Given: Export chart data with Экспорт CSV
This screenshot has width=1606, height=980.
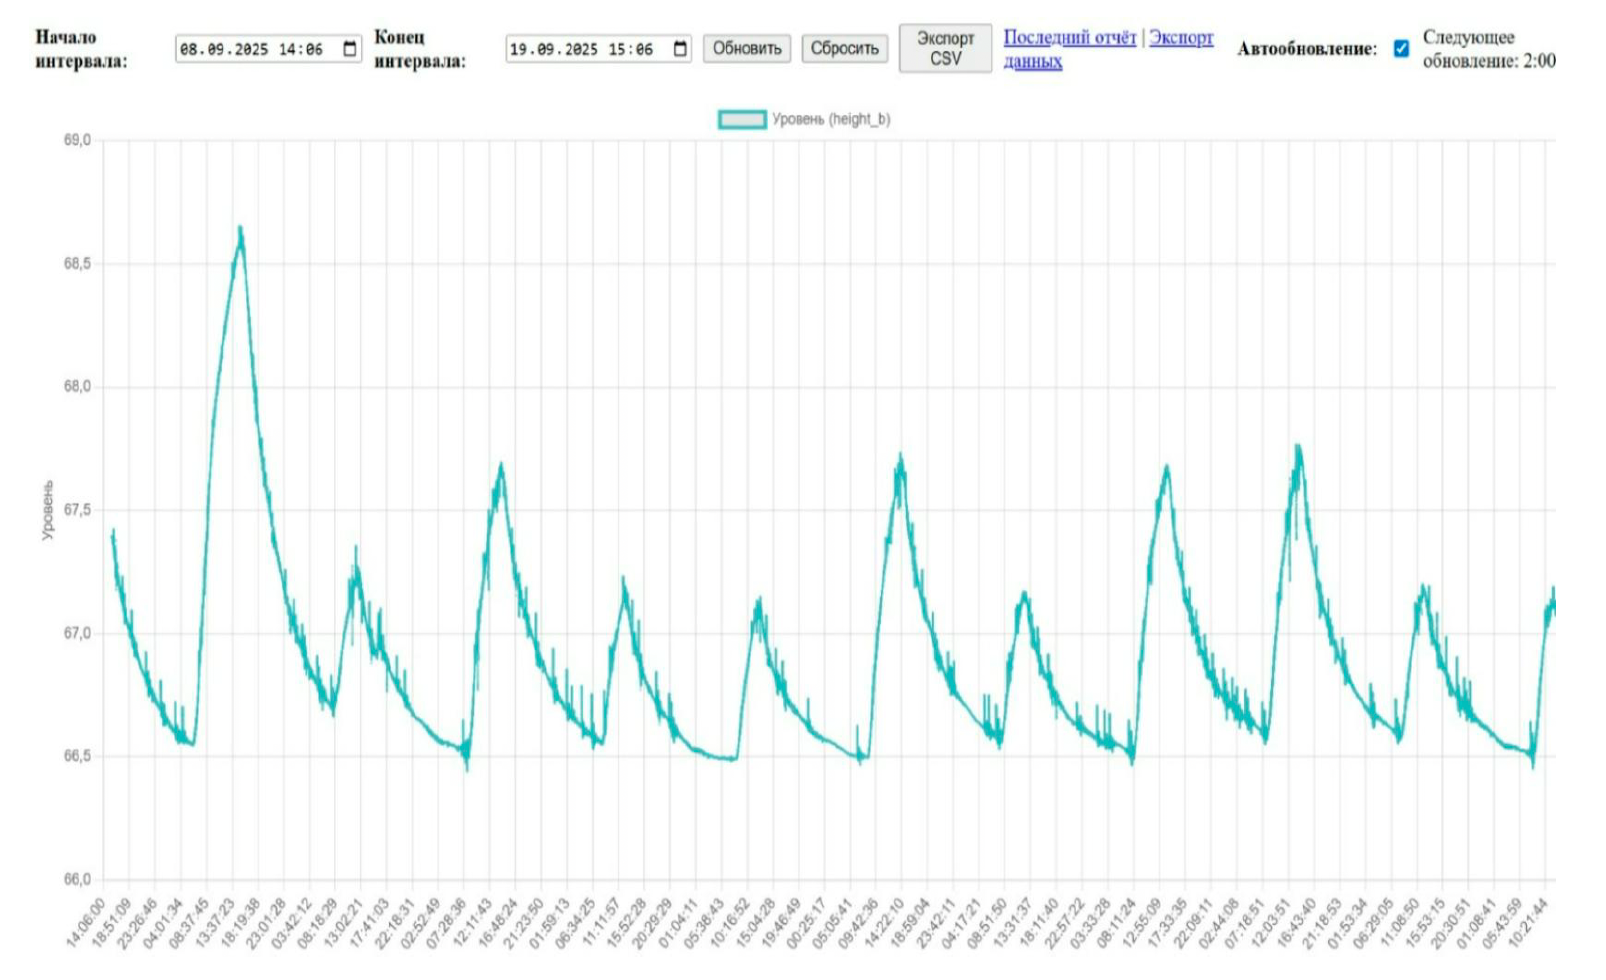Looking at the screenshot, I should (x=944, y=49).
